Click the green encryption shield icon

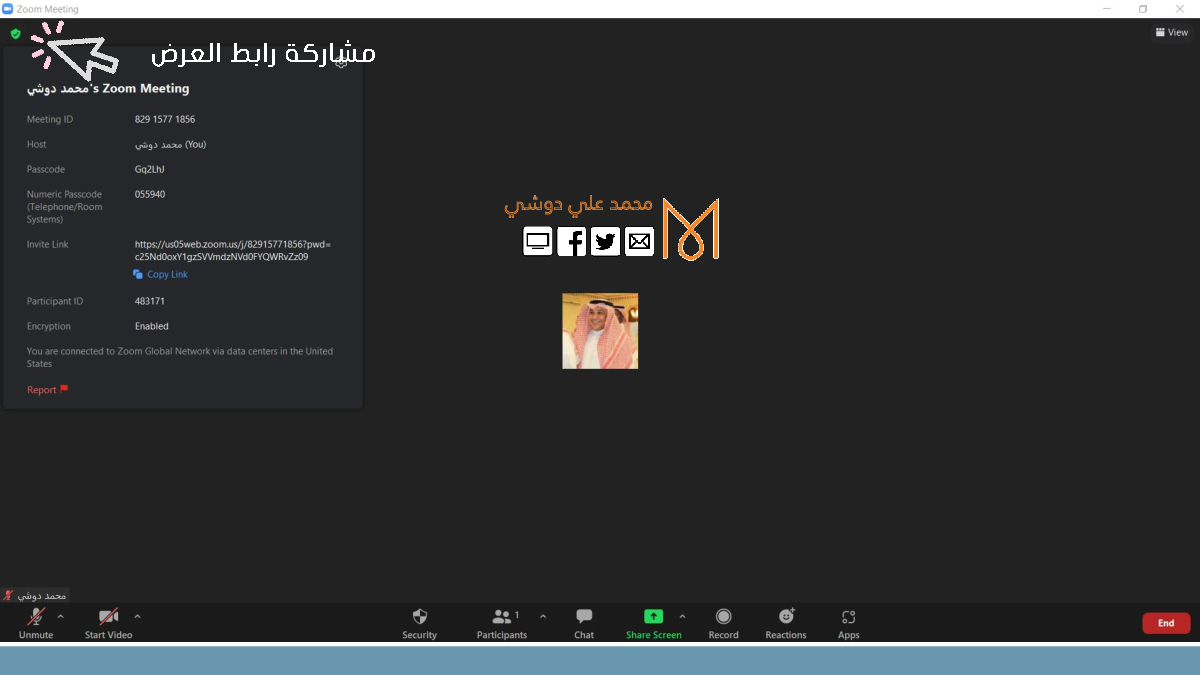pyautogui.click(x=15, y=33)
